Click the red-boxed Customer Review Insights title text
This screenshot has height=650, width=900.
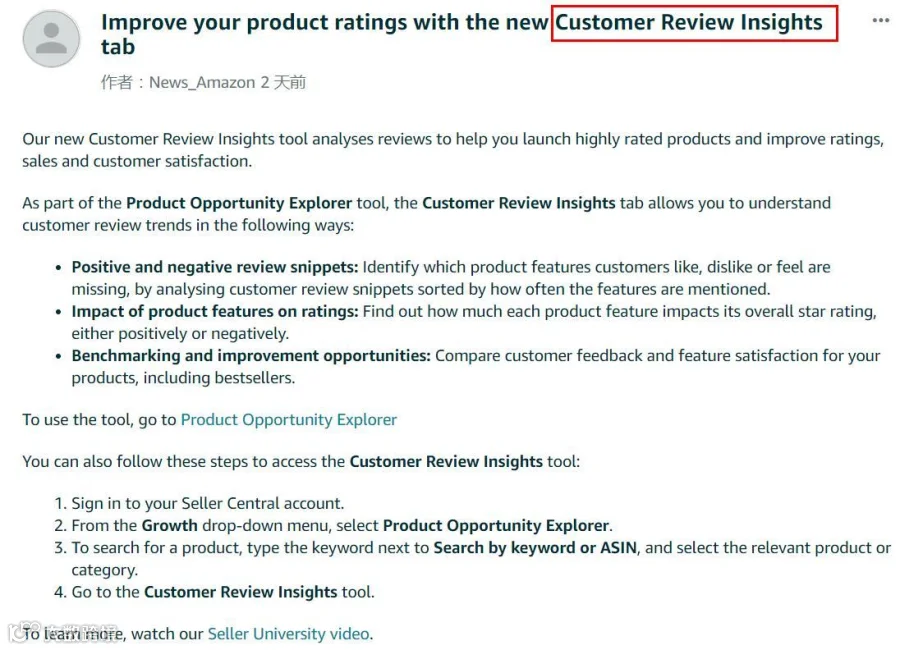pos(689,22)
